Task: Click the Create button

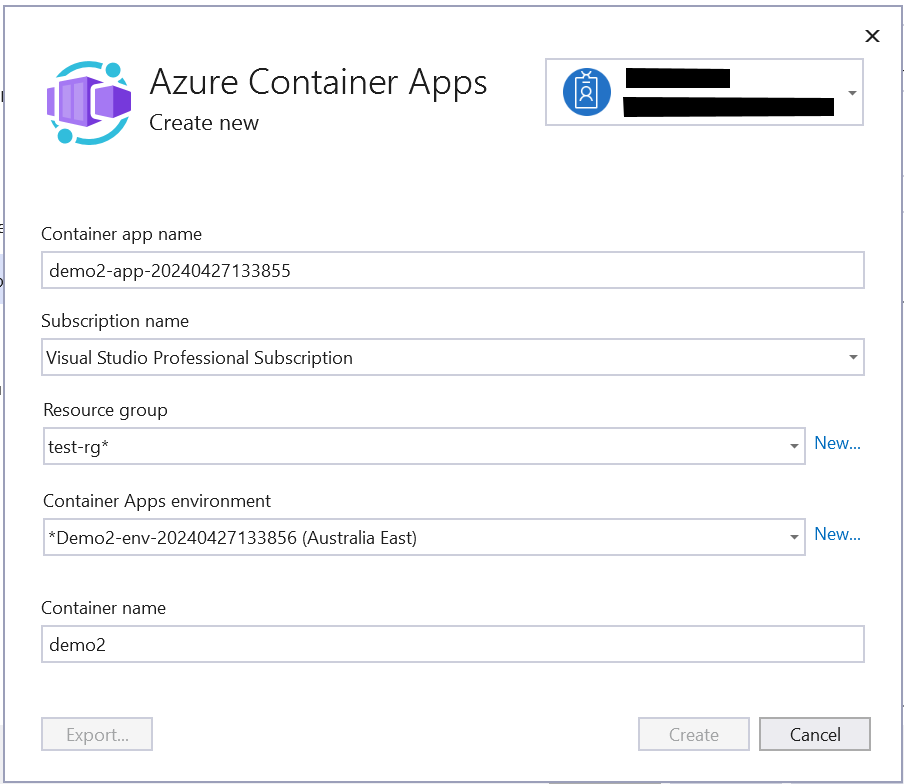Action: (694, 734)
